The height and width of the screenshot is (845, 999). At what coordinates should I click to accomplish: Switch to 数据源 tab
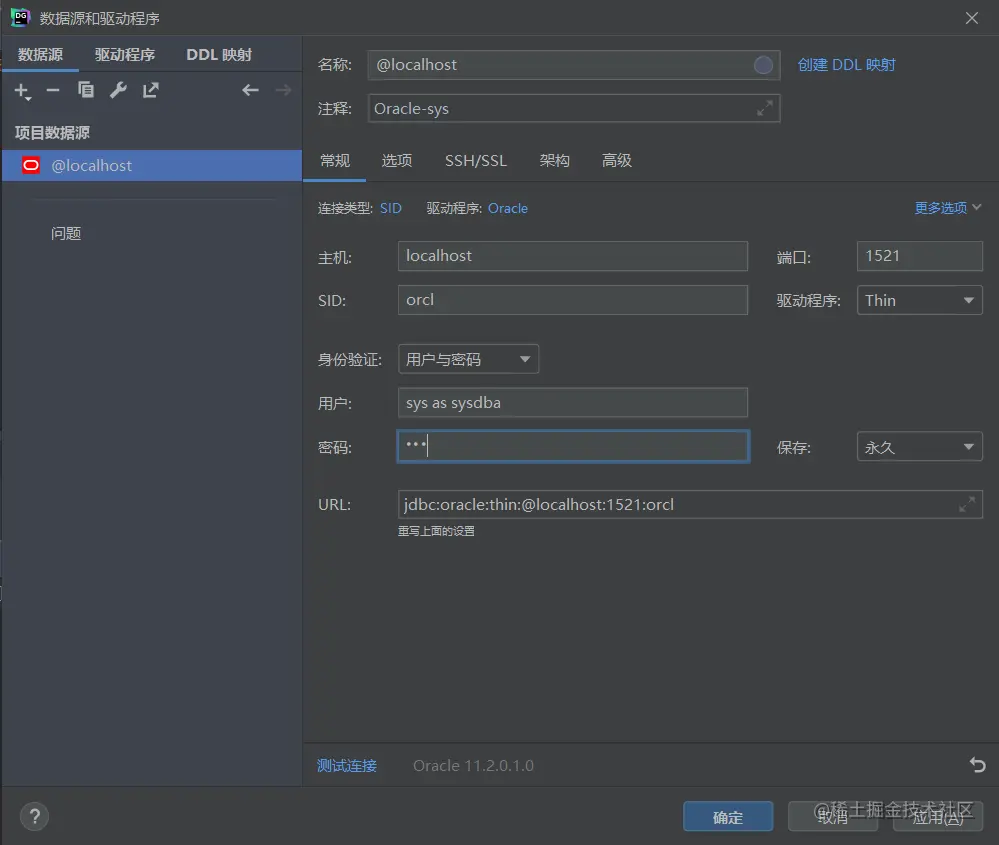pyautogui.click(x=40, y=55)
